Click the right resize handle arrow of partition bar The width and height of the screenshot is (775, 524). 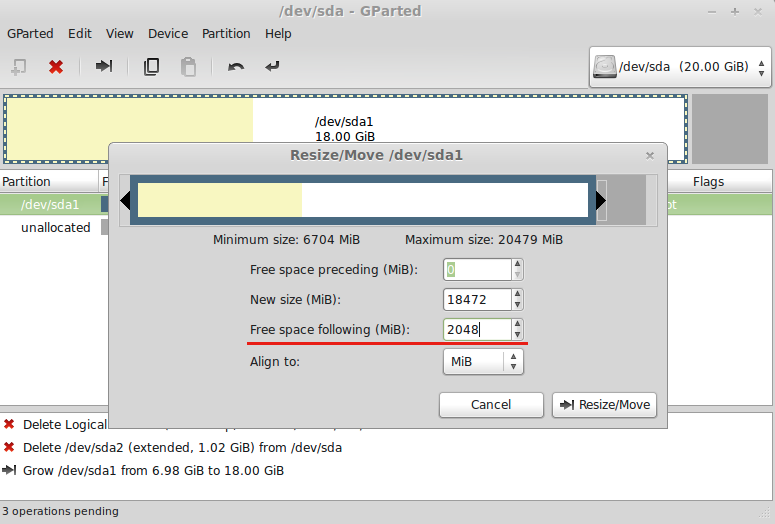click(601, 201)
